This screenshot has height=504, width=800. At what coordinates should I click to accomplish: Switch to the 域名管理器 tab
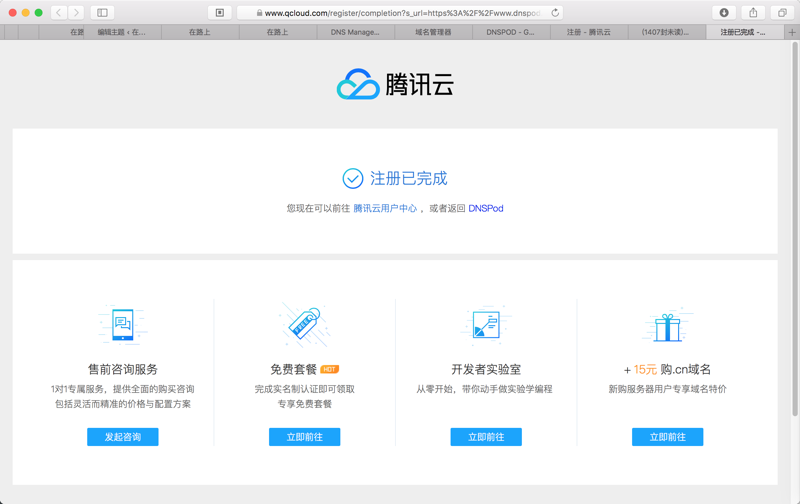[433, 32]
